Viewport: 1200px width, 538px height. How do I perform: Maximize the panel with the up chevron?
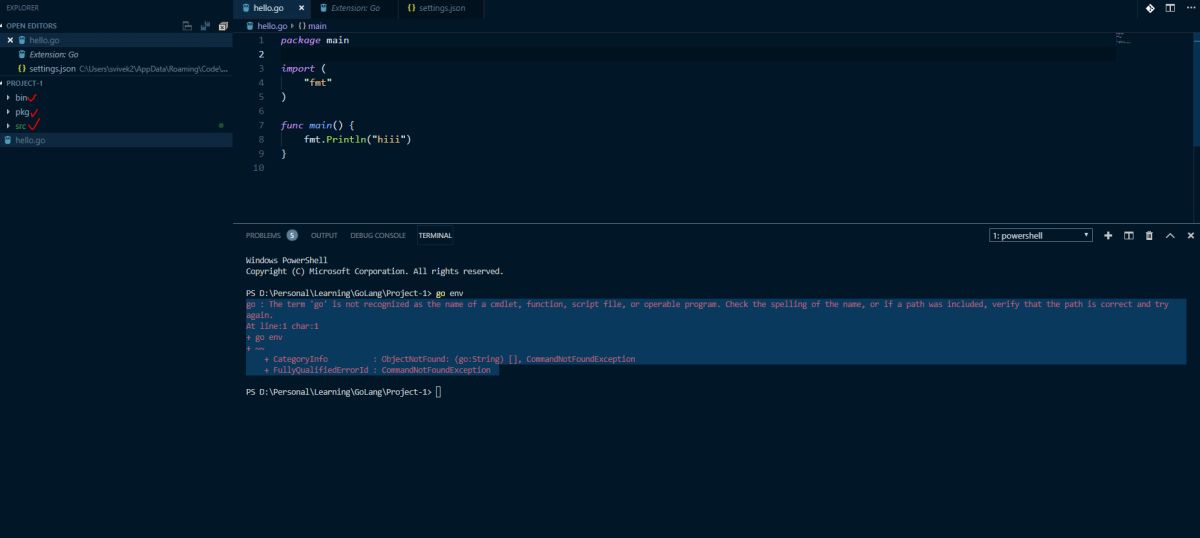pos(1170,235)
